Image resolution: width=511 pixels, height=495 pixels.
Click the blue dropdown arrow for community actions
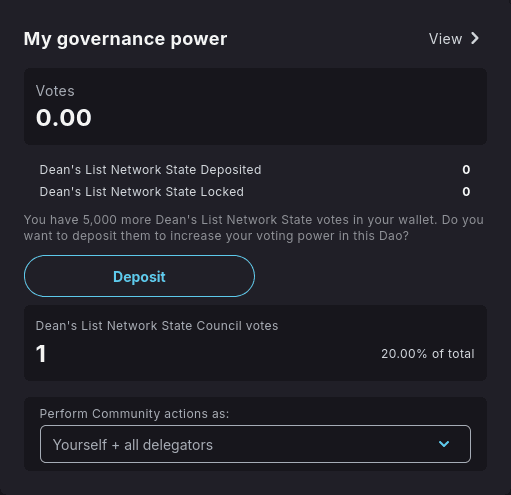(444, 444)
